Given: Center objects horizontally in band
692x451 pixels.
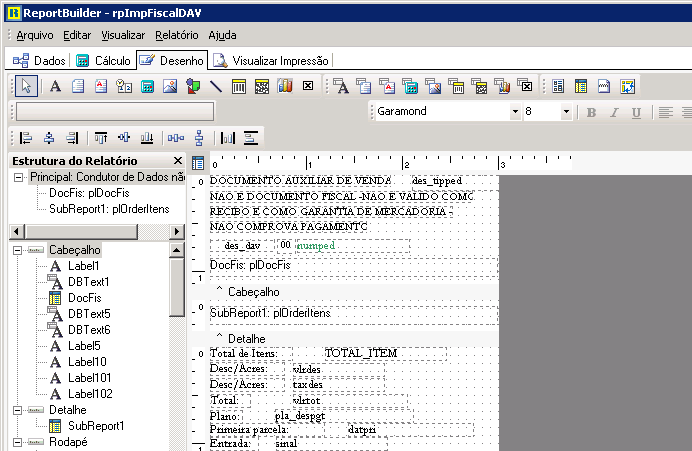Looking at the screenshot, I should point(228,138).
